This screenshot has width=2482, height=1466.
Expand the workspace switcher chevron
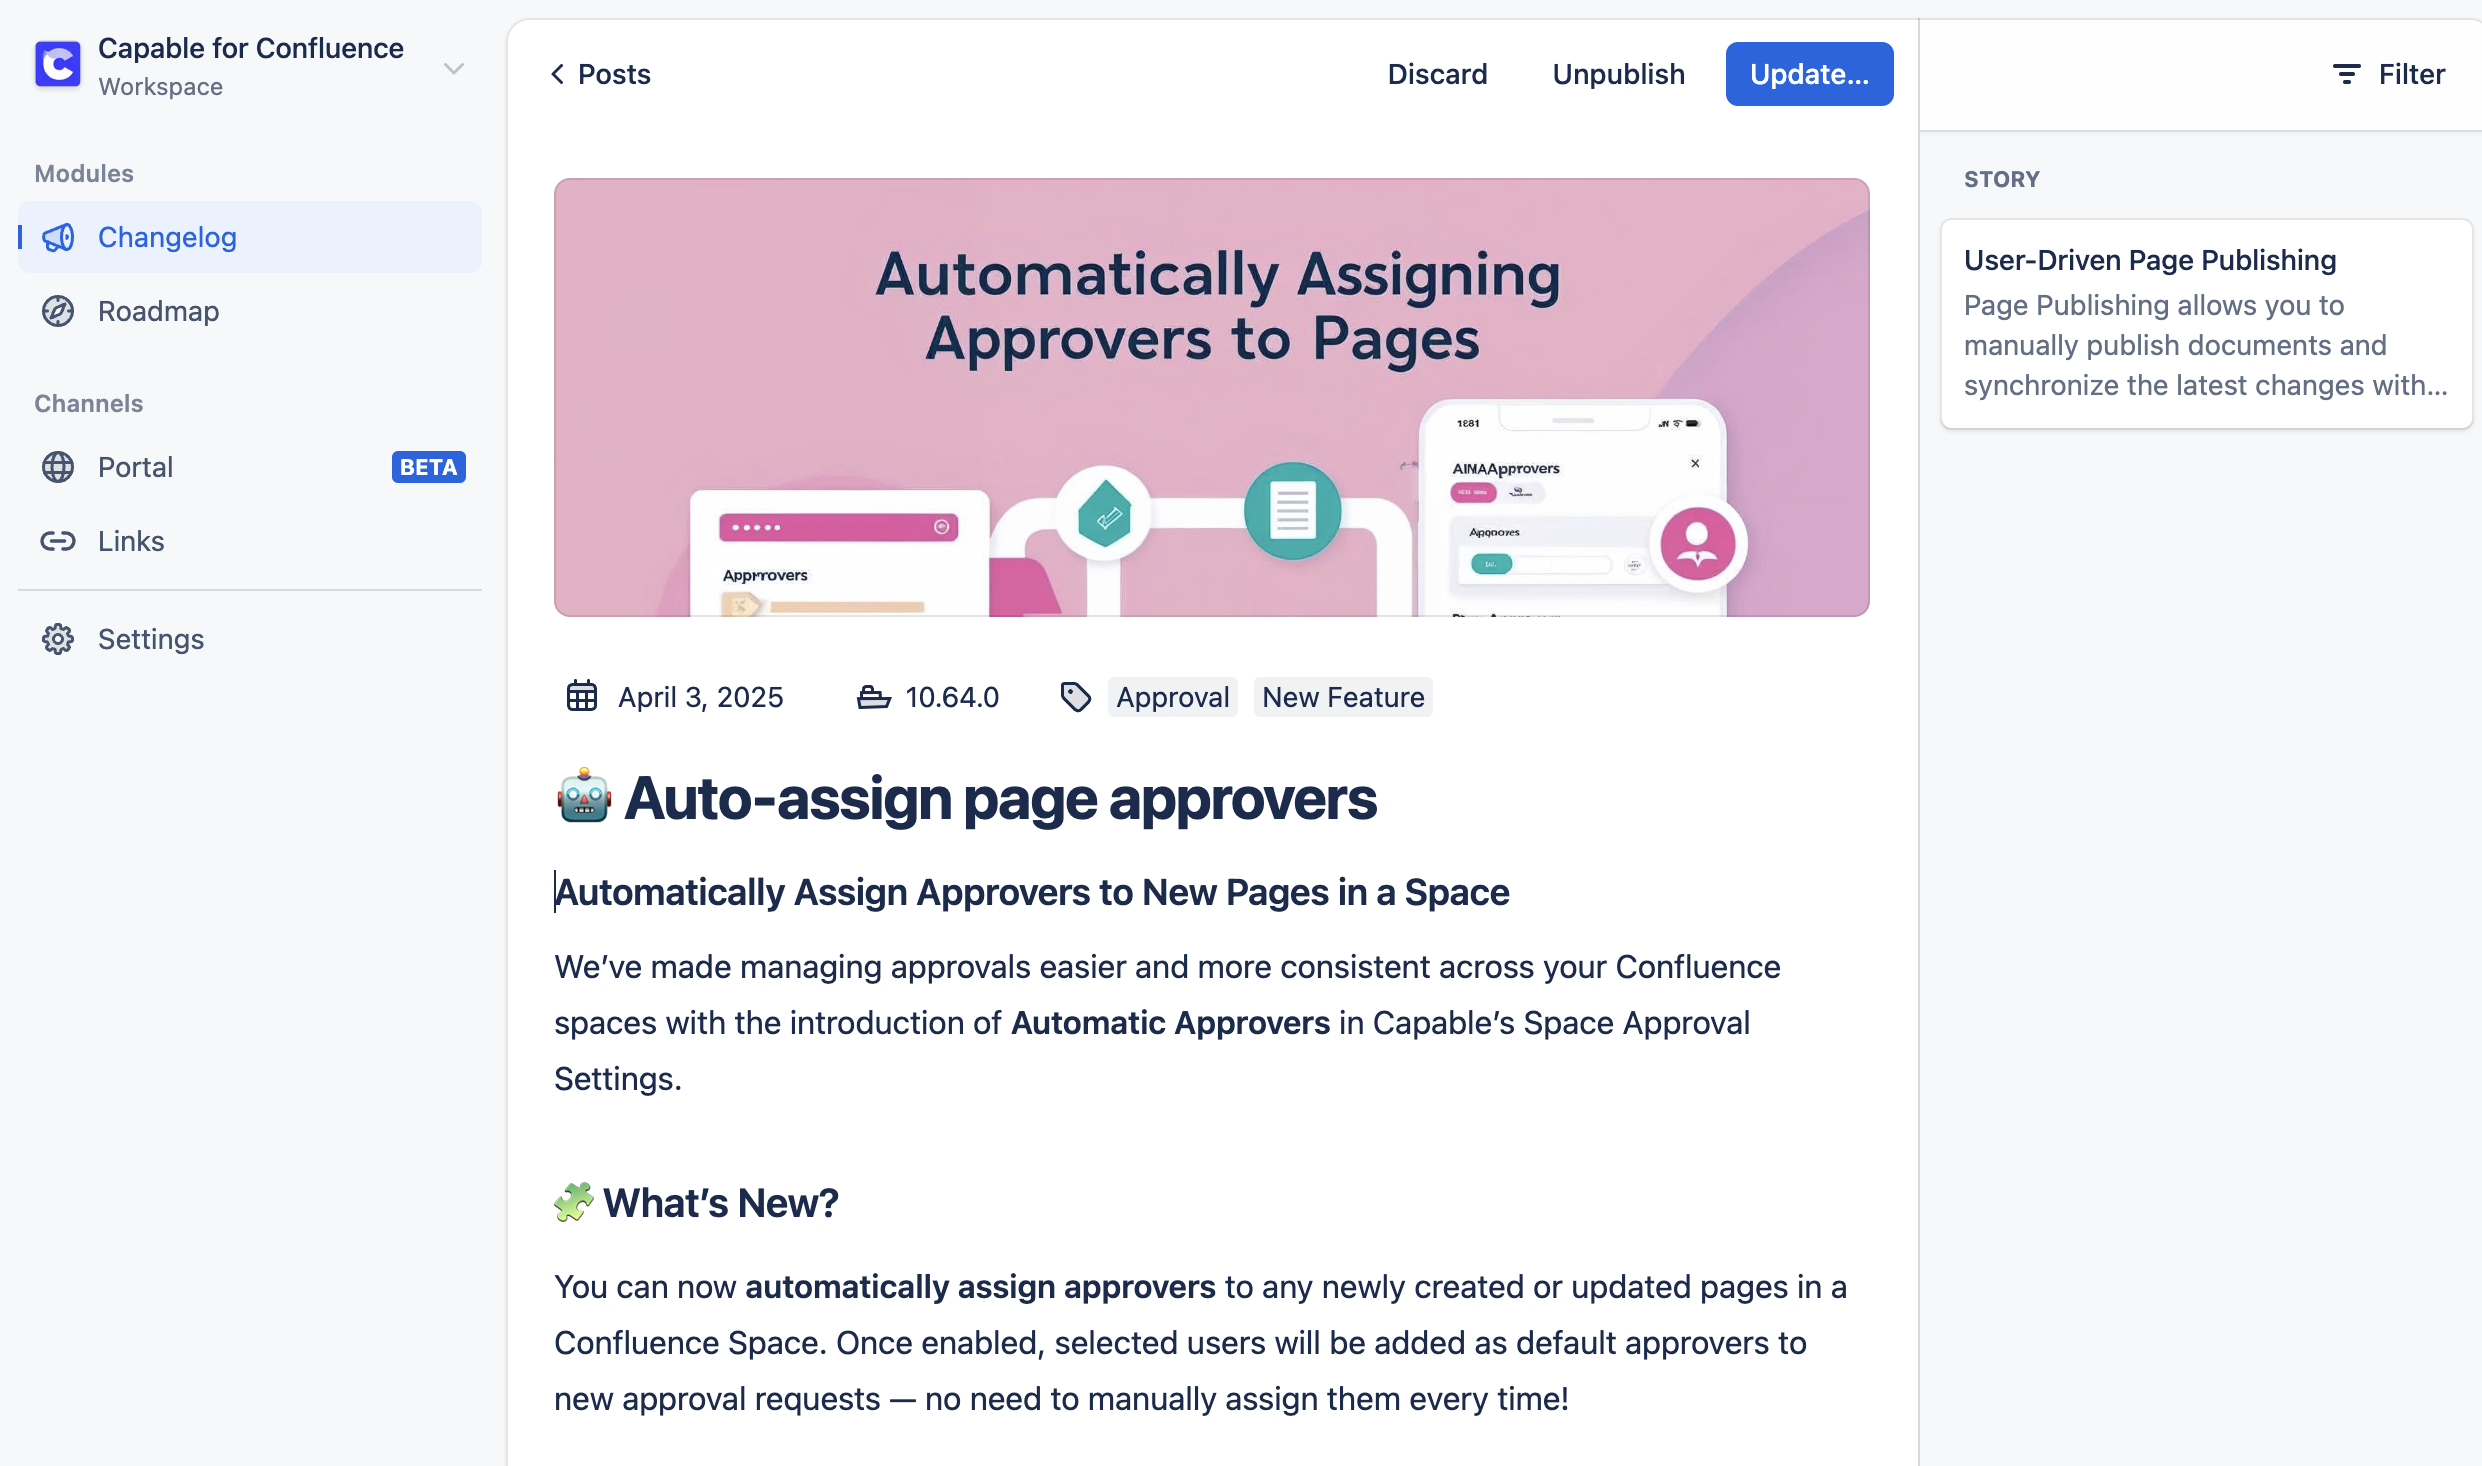[454, 68]
